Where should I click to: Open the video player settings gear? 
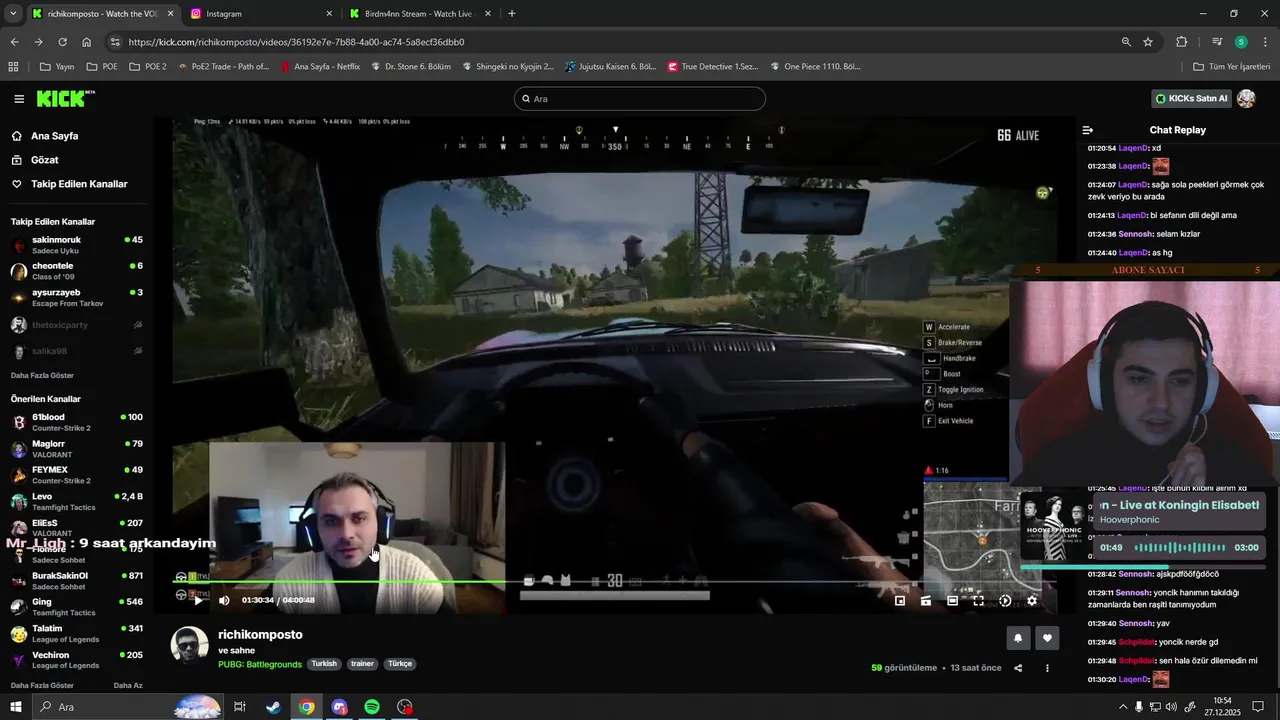click(x=1032, y=601)
